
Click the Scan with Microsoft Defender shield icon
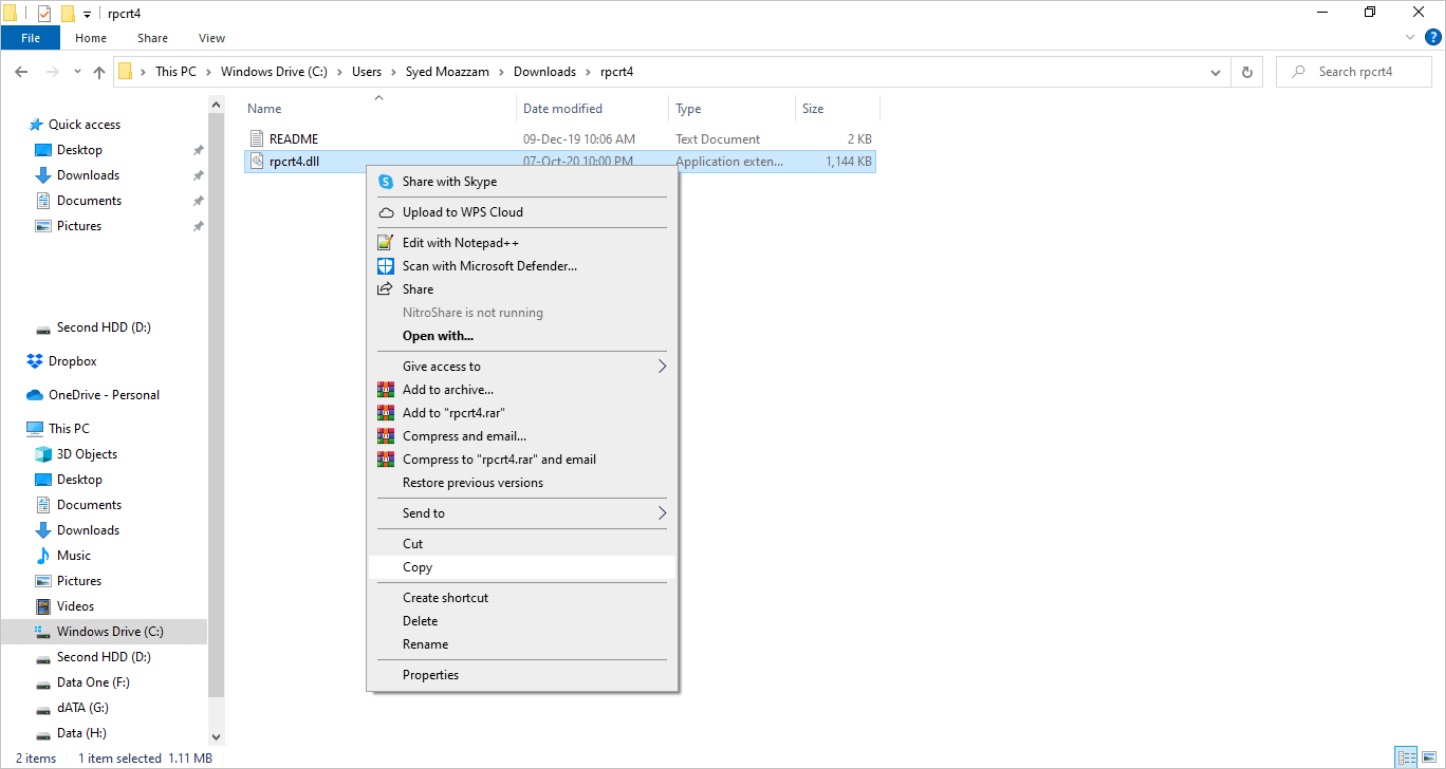coord(385,266)
